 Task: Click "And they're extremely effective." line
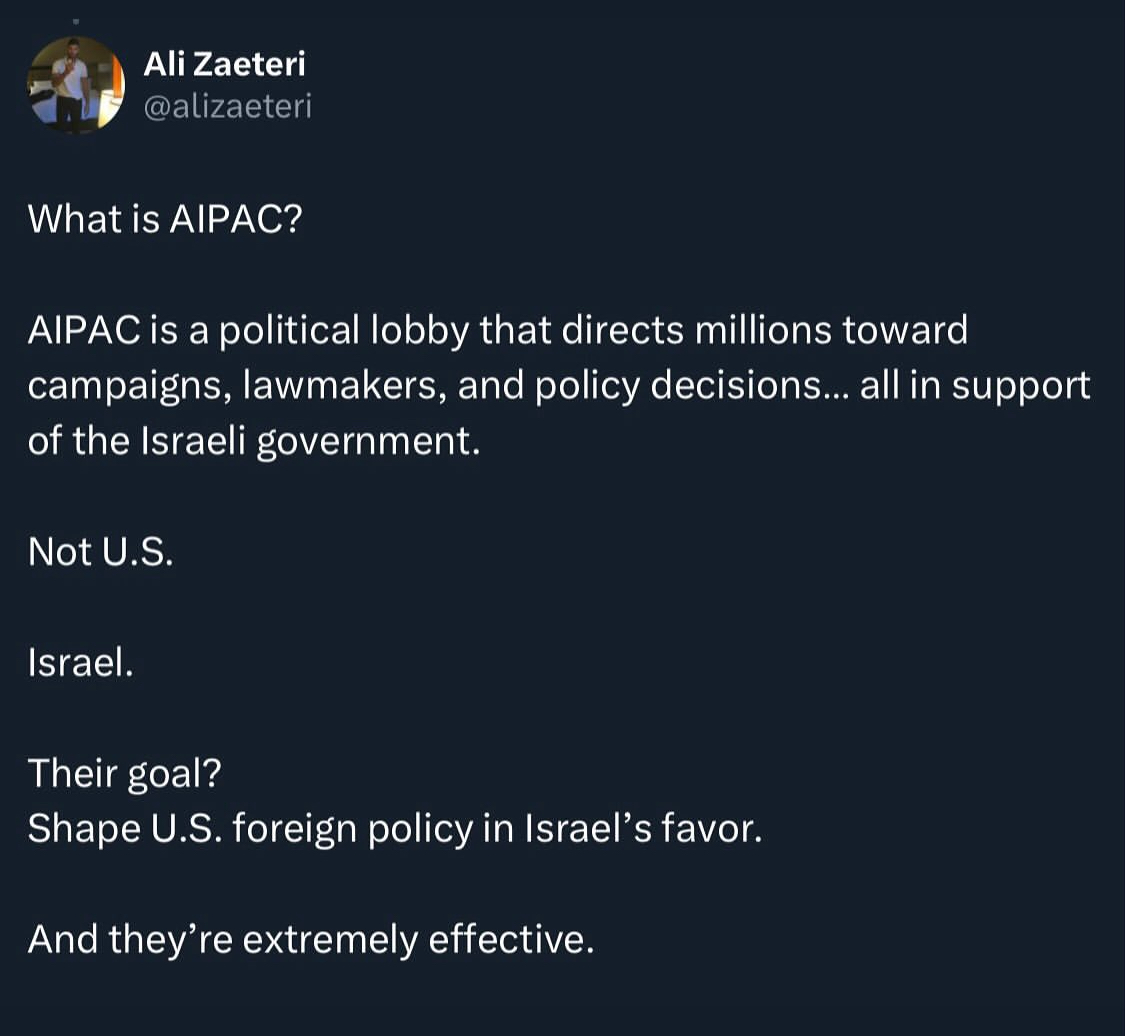coord(311,939)
